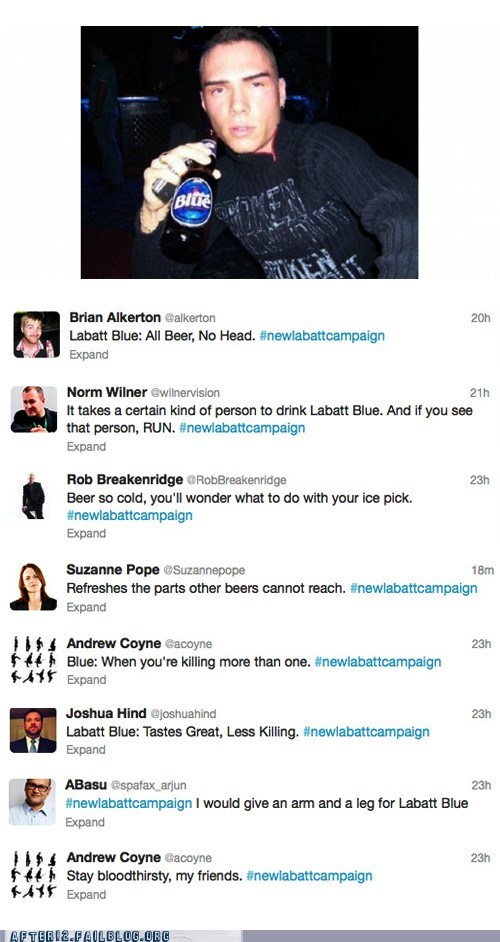The image size is (500, 942).
Task: Expand ABasu's tweet
Action: click(x=85, y=822)
